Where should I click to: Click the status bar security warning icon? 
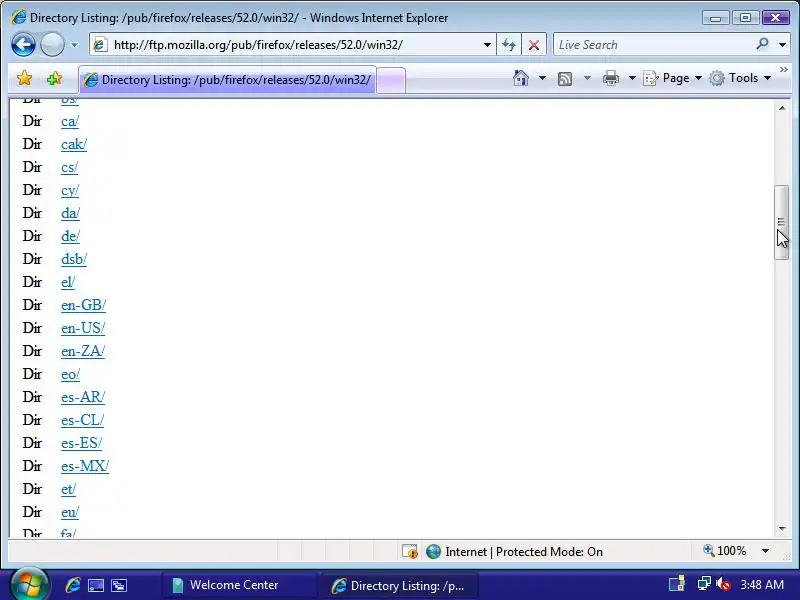point(410,552)
